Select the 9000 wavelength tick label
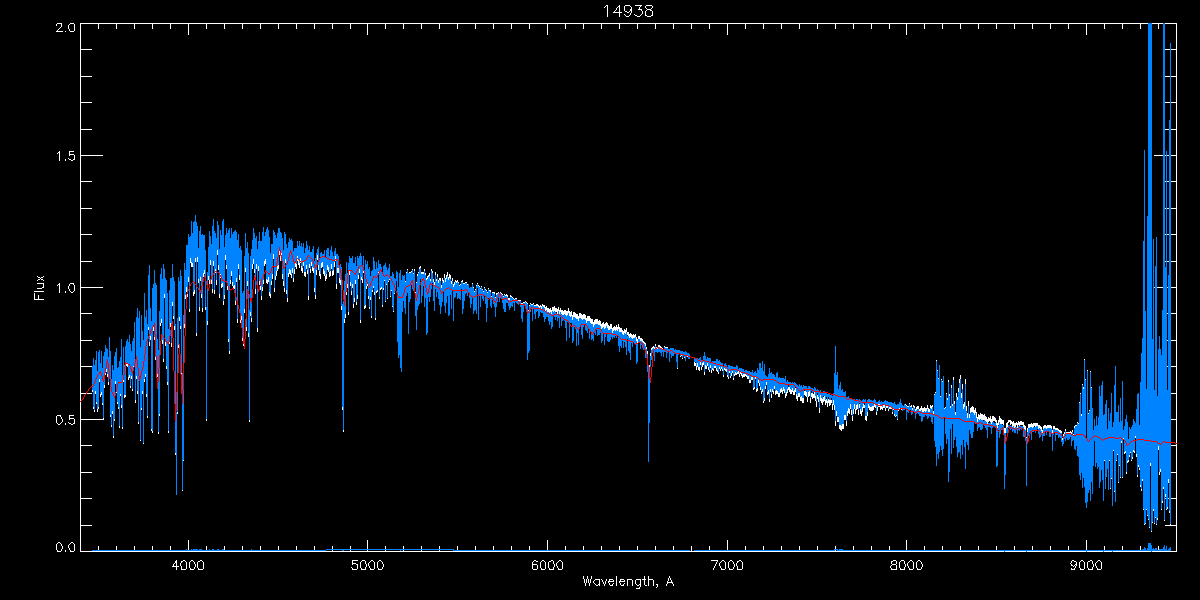This screenshot has width=1200, height=600. 1086,564
